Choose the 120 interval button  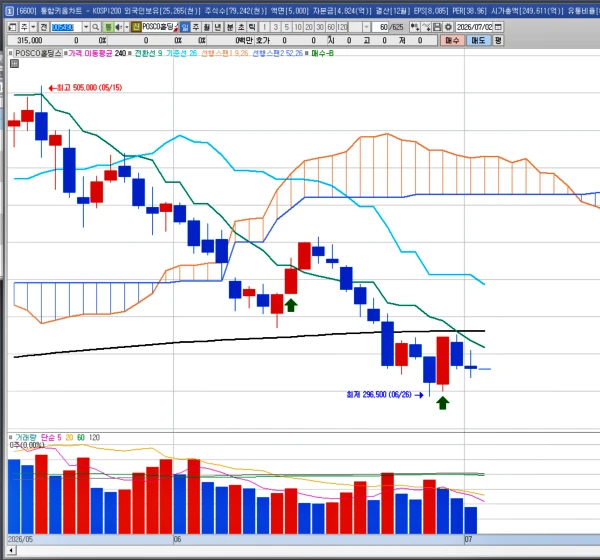pos(342,27)
